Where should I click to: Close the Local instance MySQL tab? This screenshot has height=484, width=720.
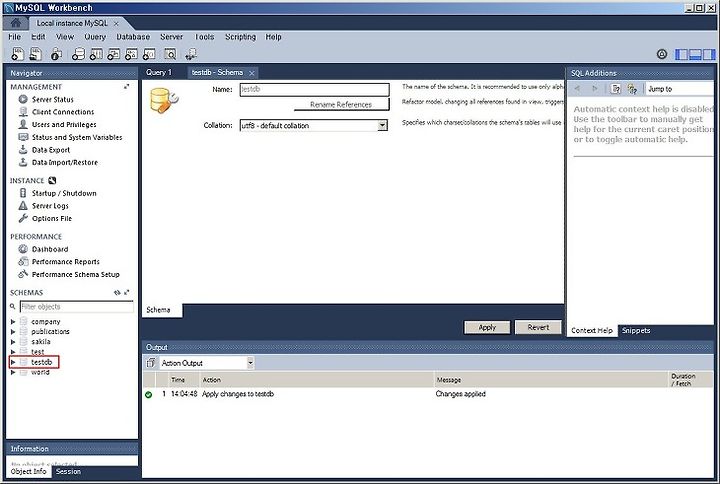click(116, 23)
